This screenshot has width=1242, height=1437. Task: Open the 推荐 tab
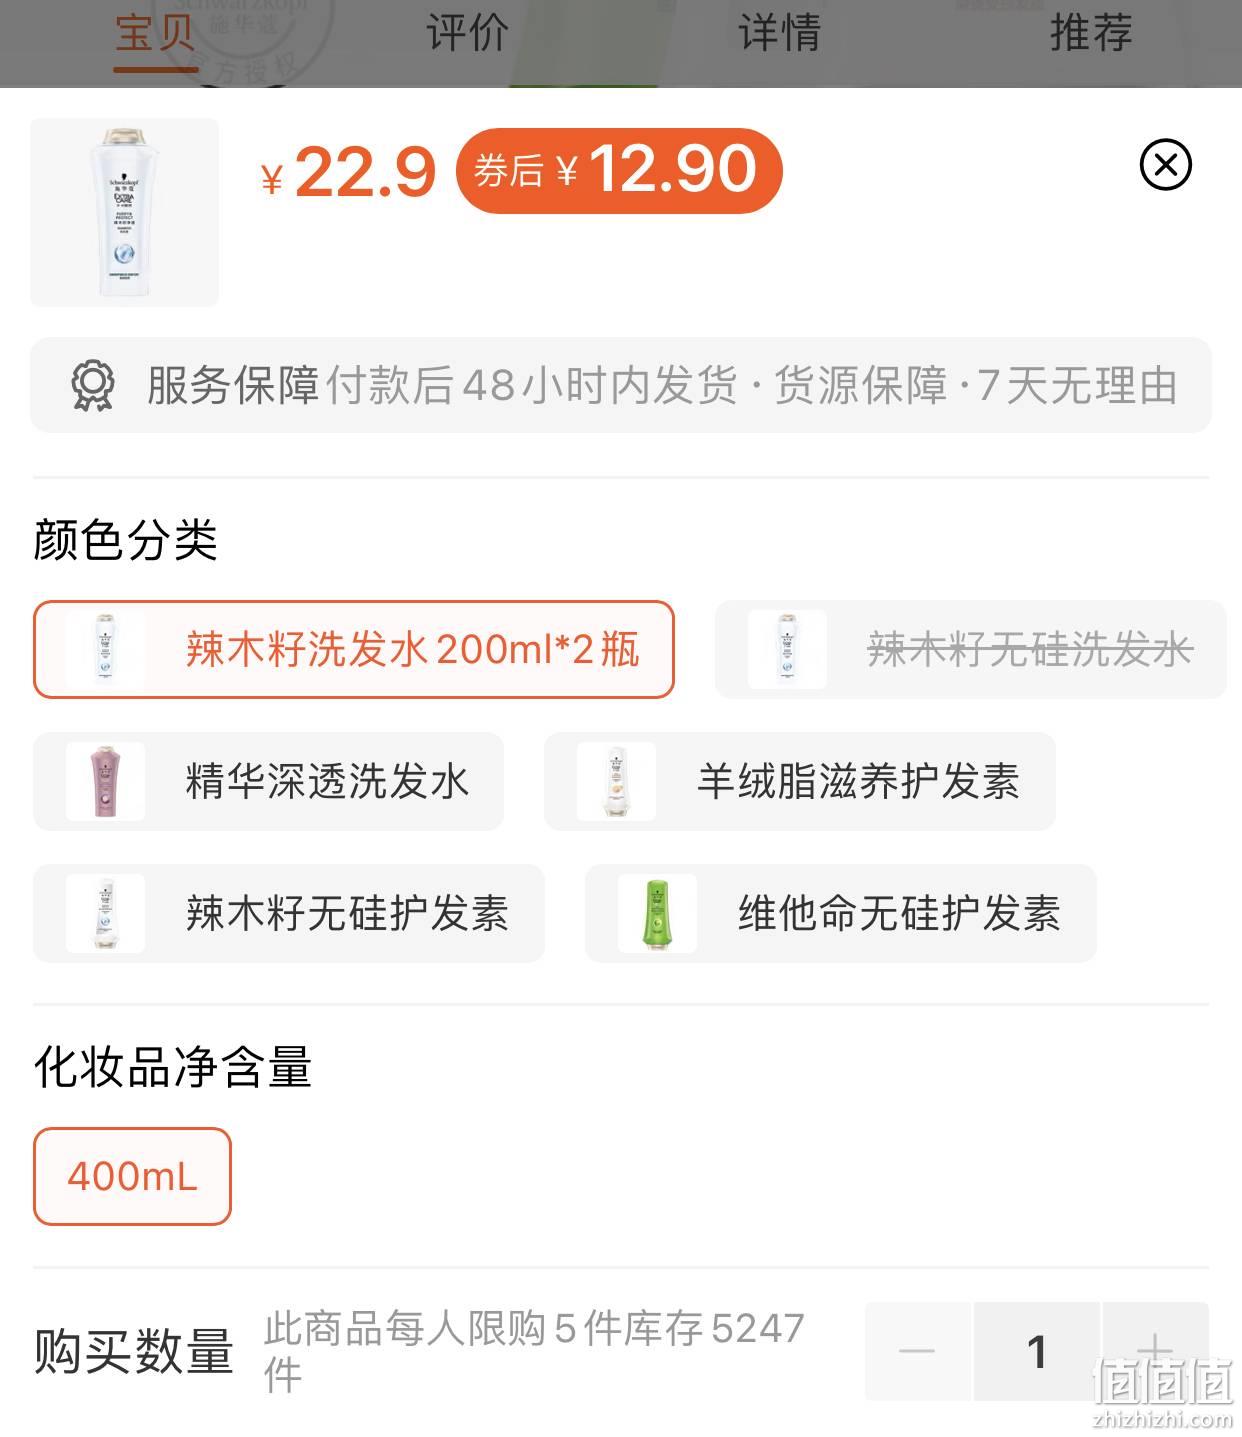tap(1091, 33)
